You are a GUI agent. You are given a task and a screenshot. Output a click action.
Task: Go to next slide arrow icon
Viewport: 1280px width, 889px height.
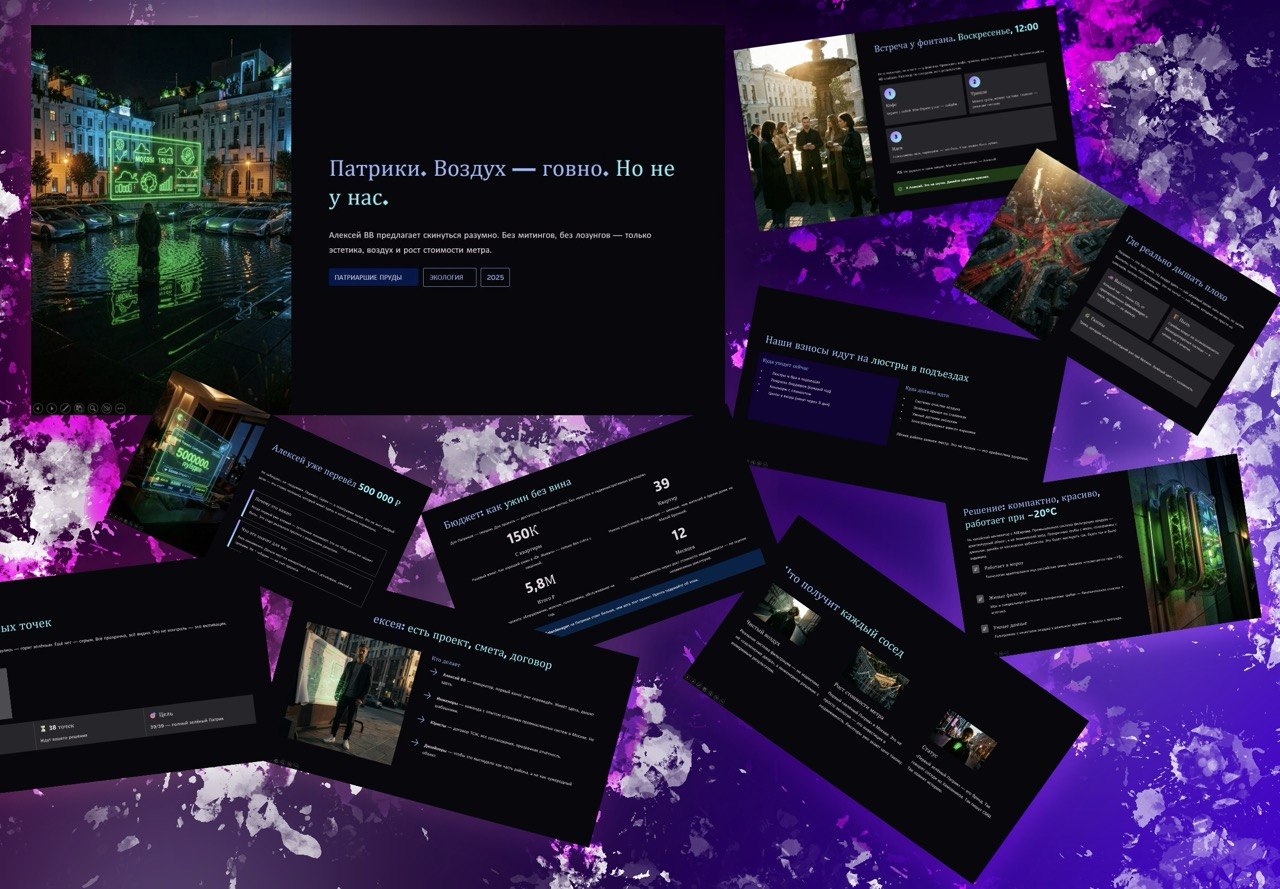(x=52, y=408)
